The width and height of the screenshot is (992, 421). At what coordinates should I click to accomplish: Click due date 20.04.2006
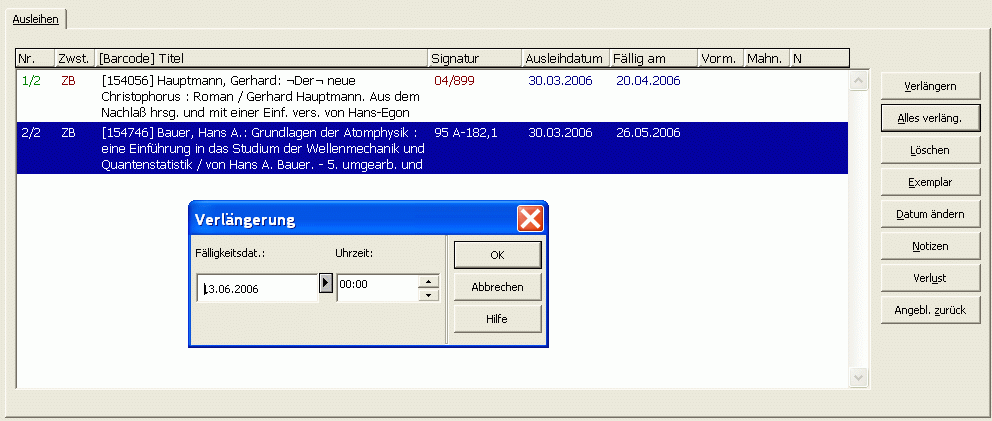(x=648, y=81)
